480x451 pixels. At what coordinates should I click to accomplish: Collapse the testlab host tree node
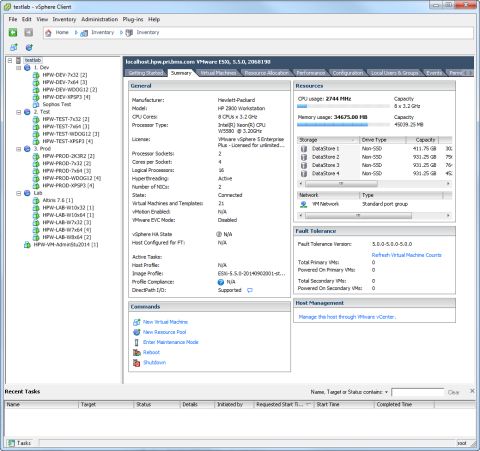(x=10, y=60)
